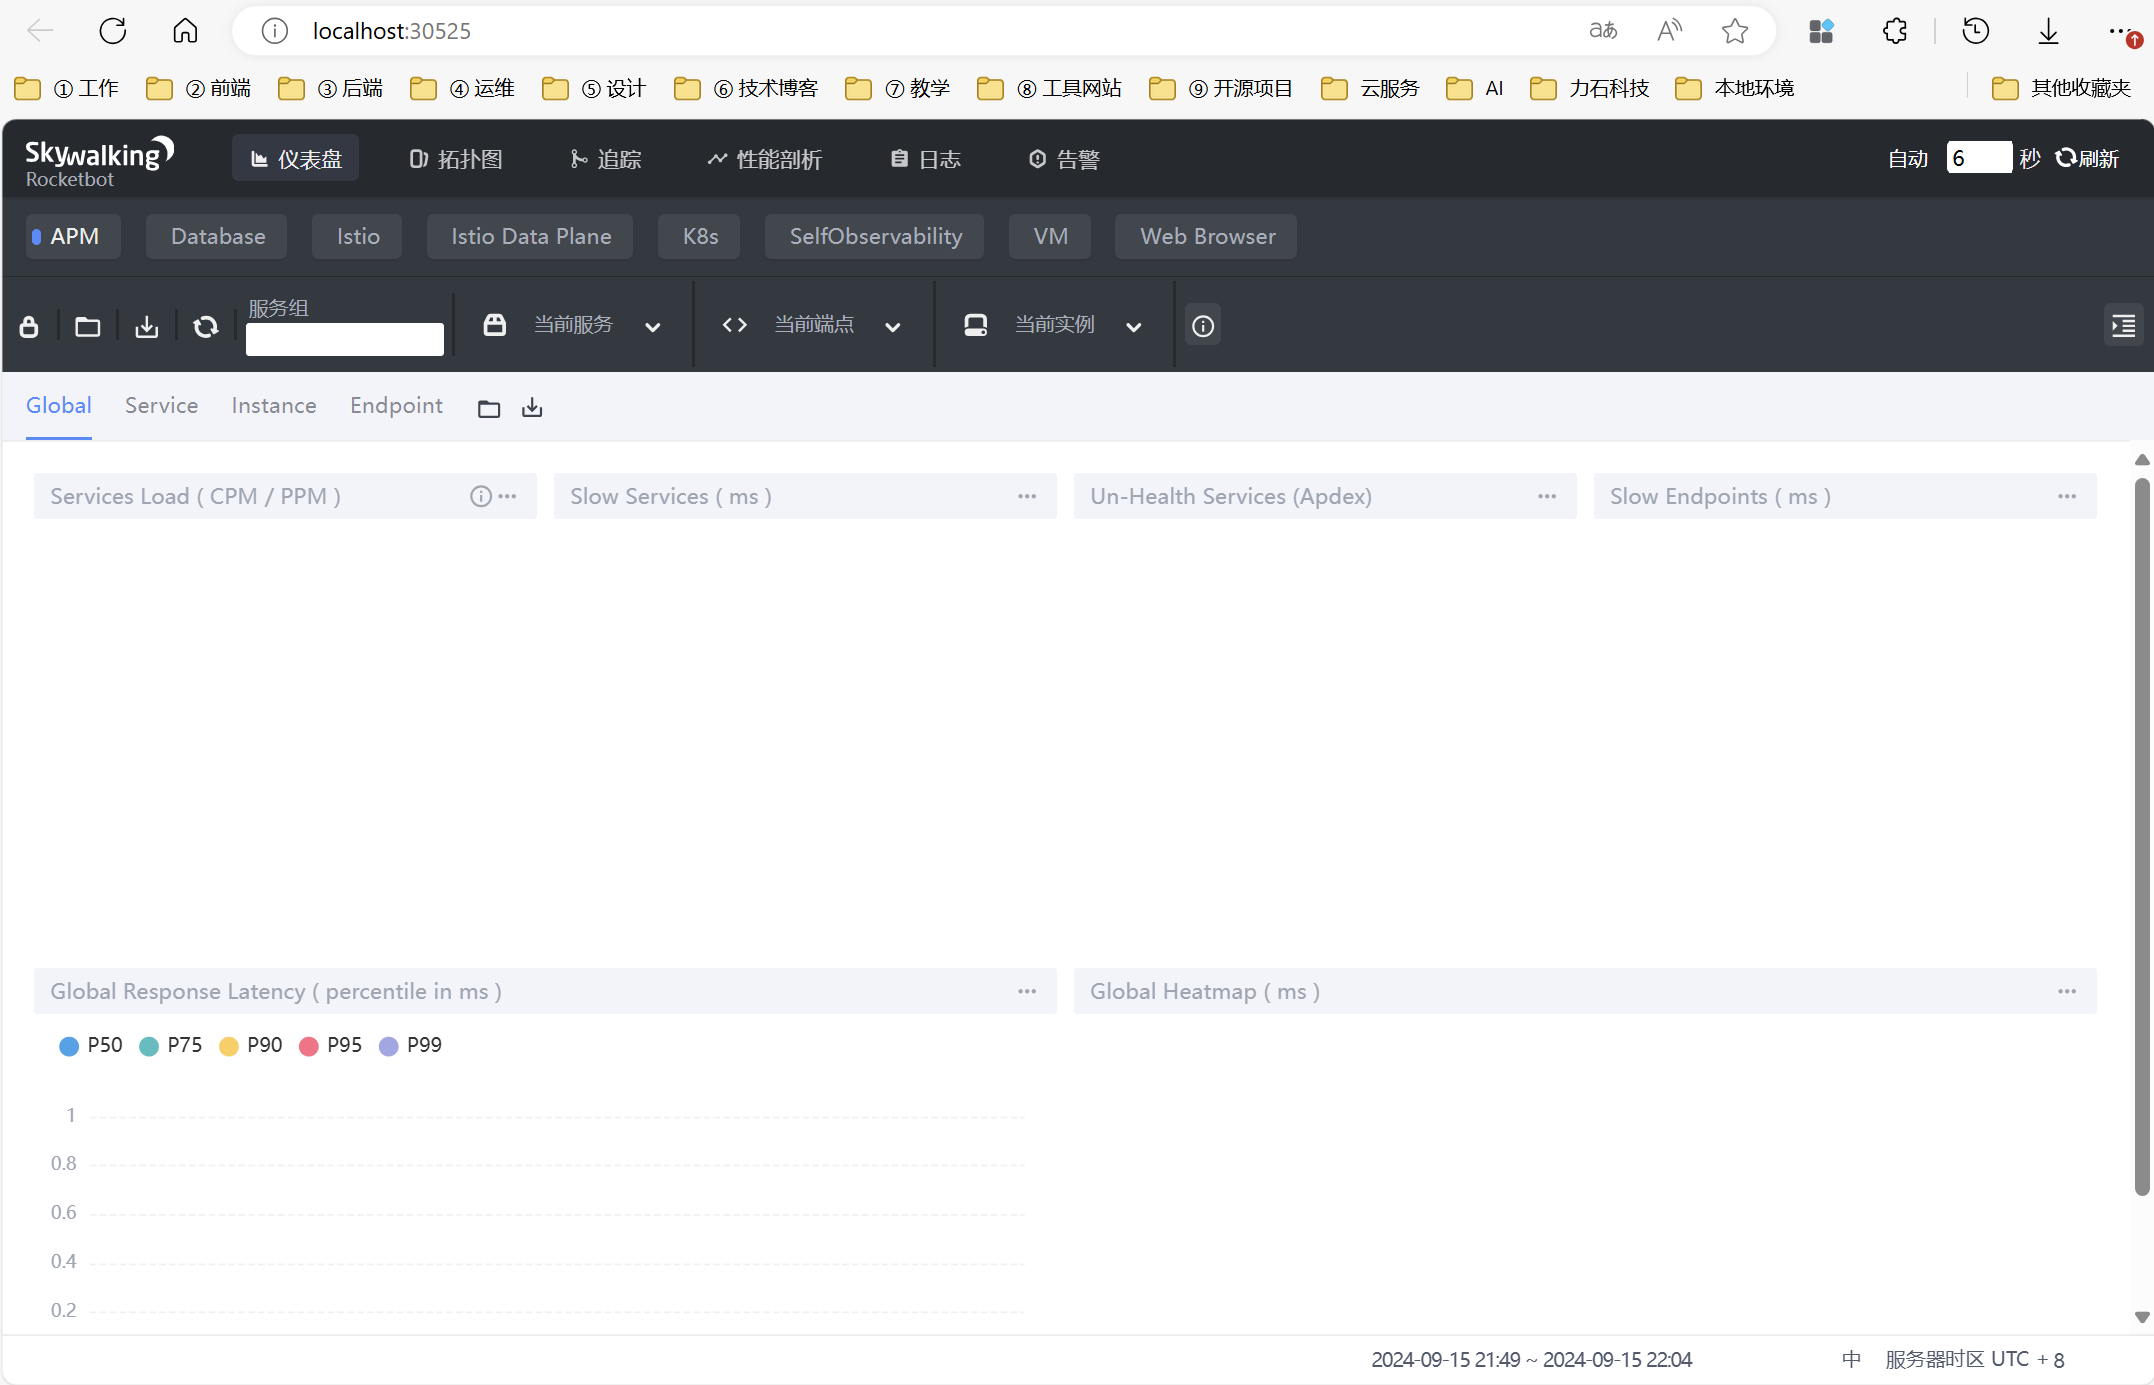The height and width of the screenshot is (1385, 2154).
Task: Click the info icon next to 当前实例 selector
Action: [1202, 325]
